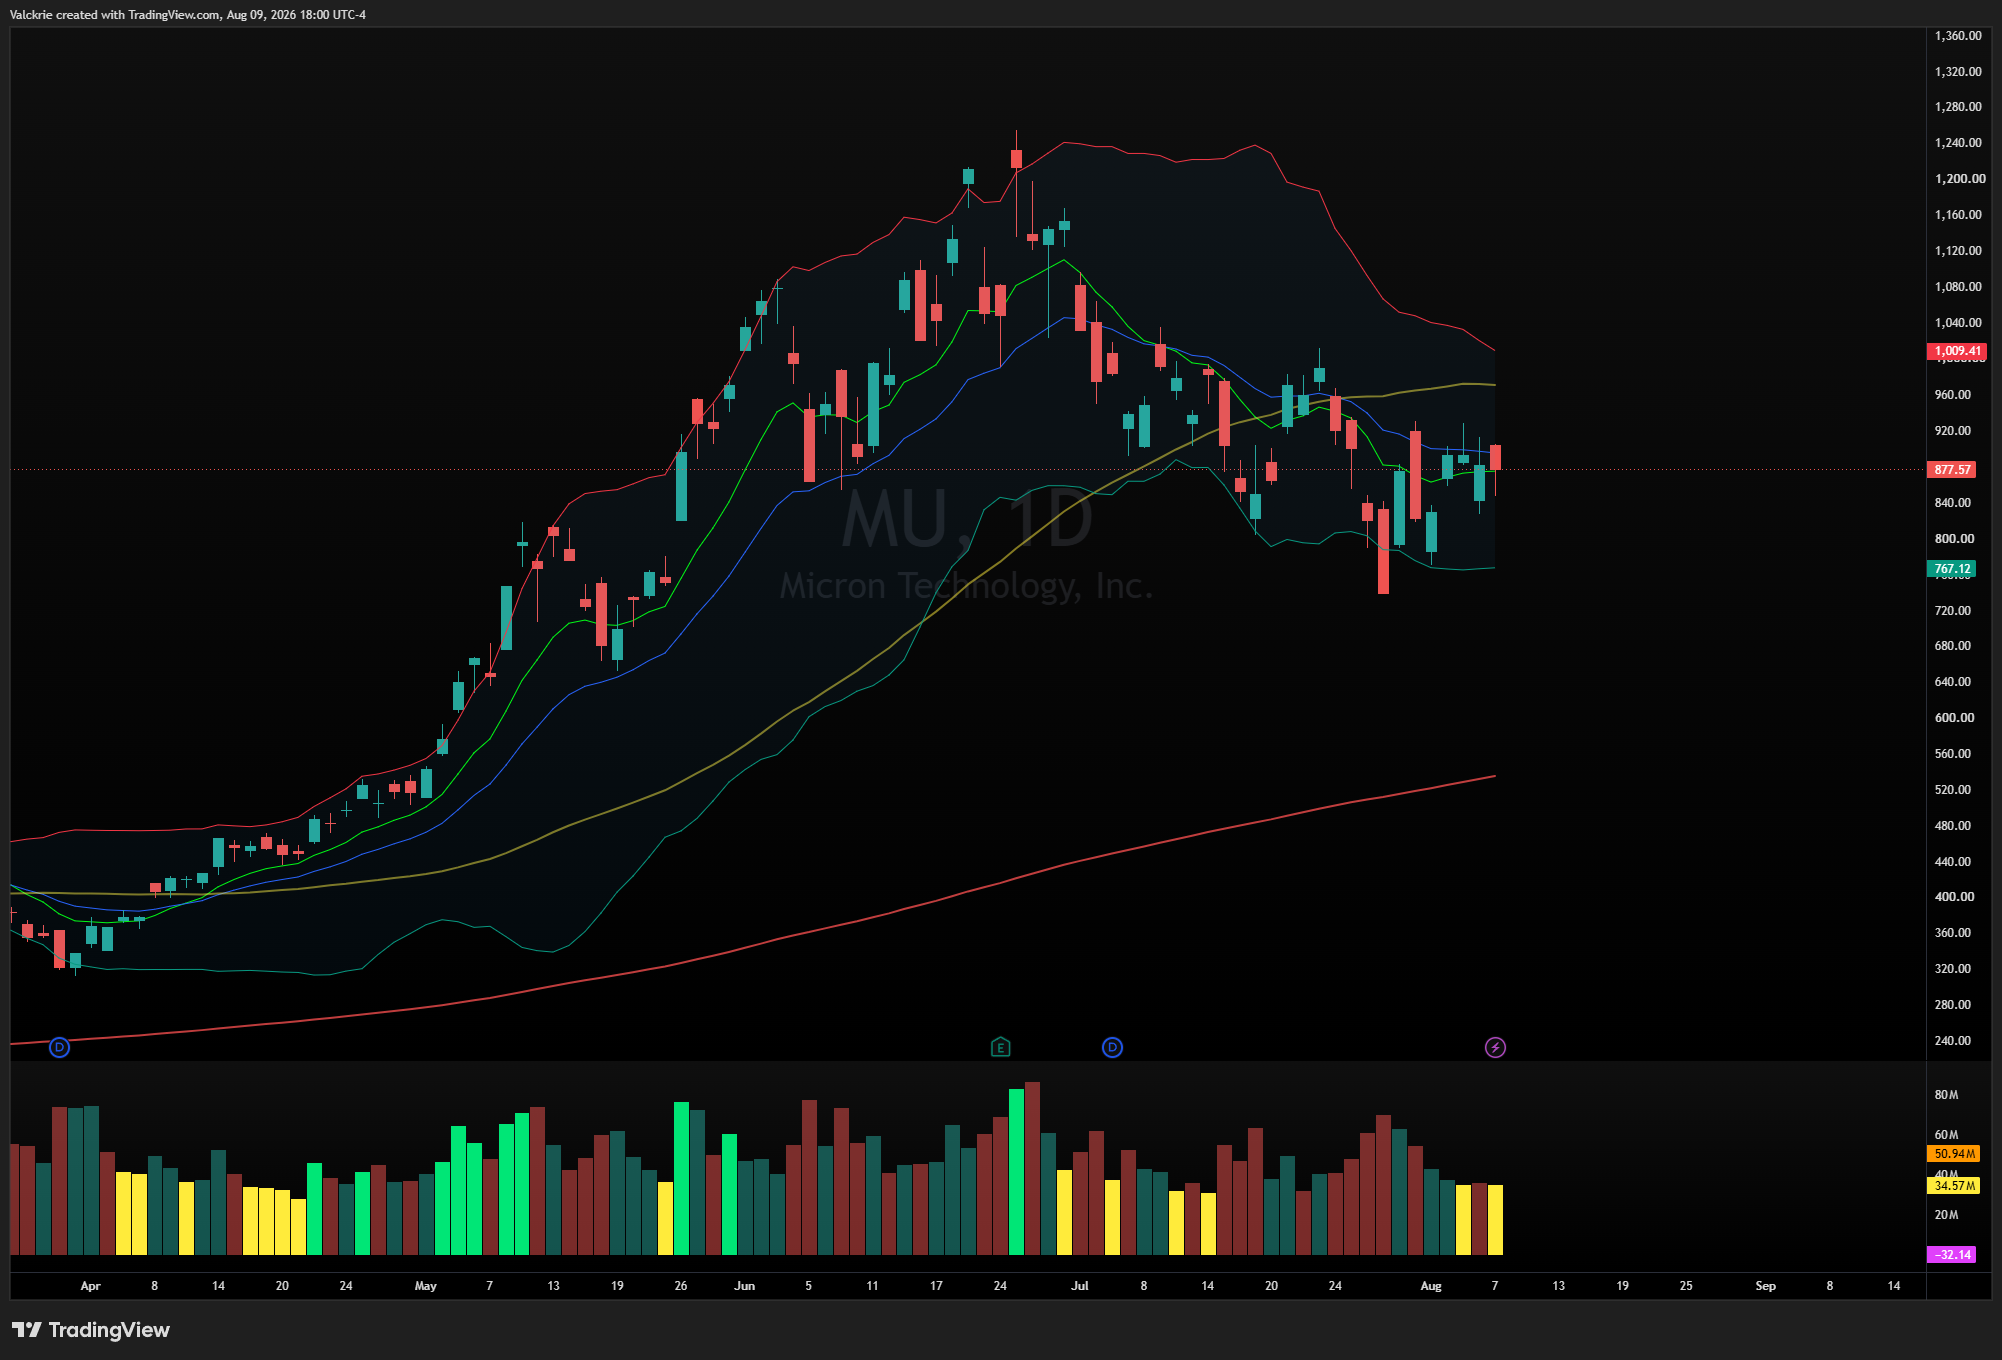Viewport: 2002px width, 1360px height.
Task: Click the 1,280.00 price axis tick
Action: [x=1958, y=107]
